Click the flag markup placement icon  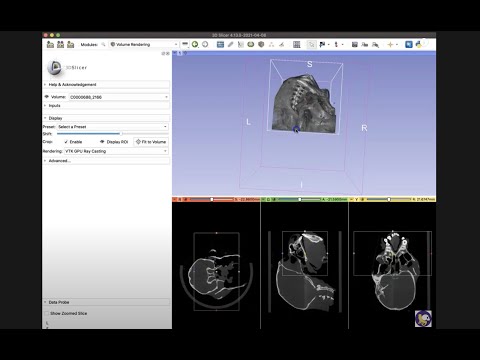[x=322, y=44]
